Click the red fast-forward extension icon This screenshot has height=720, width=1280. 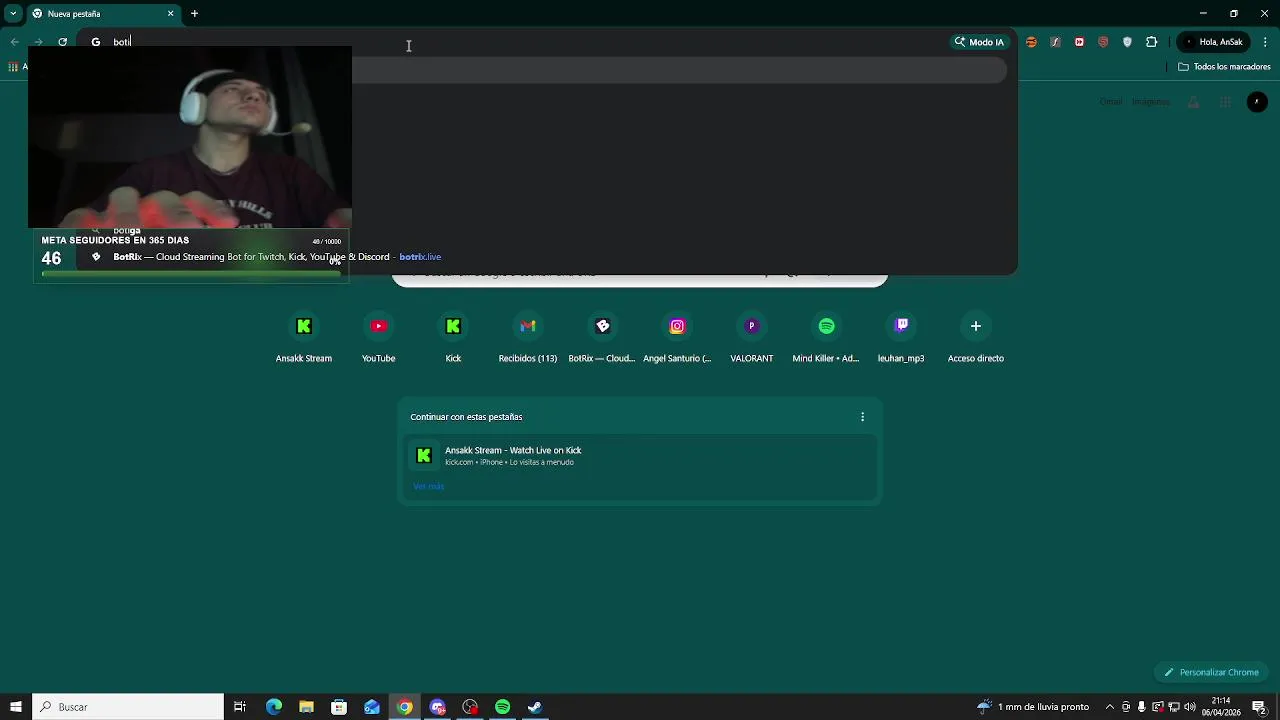(x=1079, y=42)
